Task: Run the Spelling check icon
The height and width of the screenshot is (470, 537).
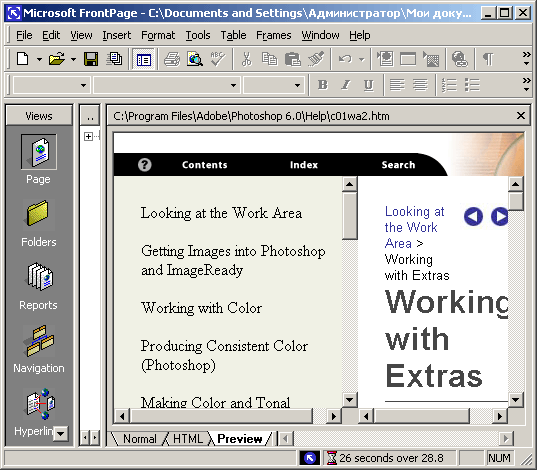Action: click(218, 60)
